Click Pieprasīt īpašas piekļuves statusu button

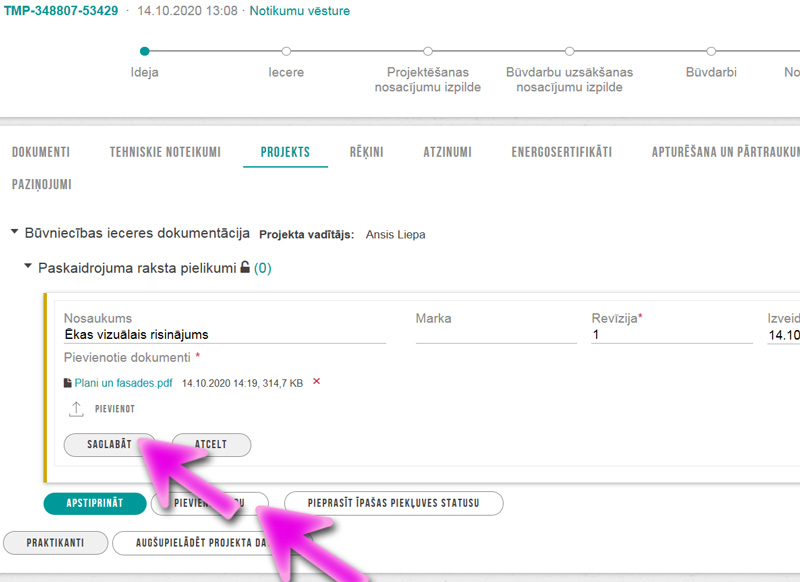tap(393, 503)
